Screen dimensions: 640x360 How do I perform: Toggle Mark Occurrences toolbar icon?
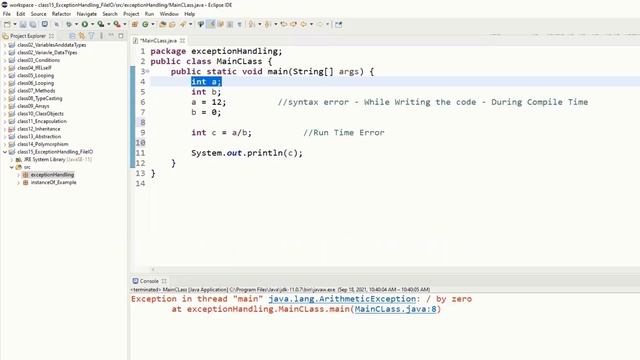[x=211, y=24]
